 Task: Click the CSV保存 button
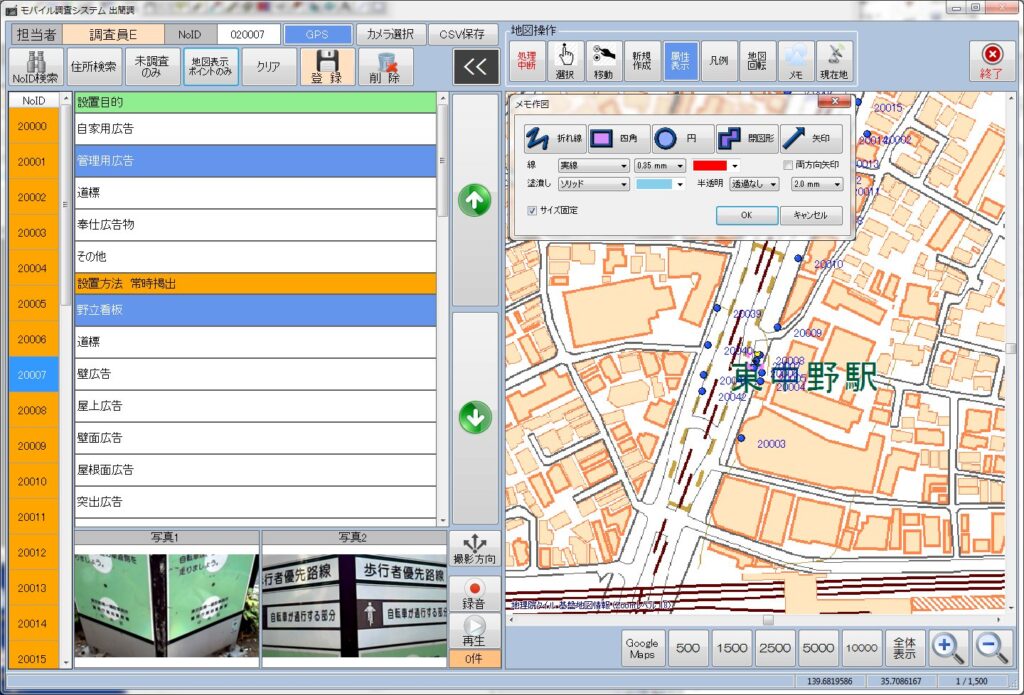(x=463, y=34)
